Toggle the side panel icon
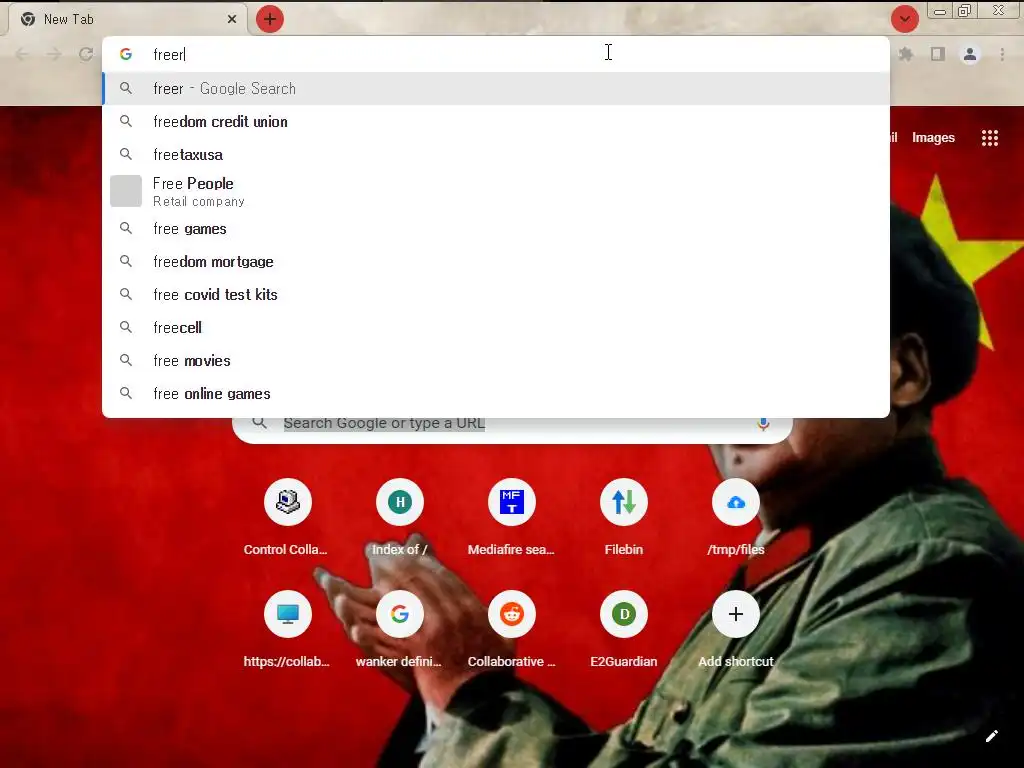The height and width of the screenshot is (768, 1024). pos(938,54)
